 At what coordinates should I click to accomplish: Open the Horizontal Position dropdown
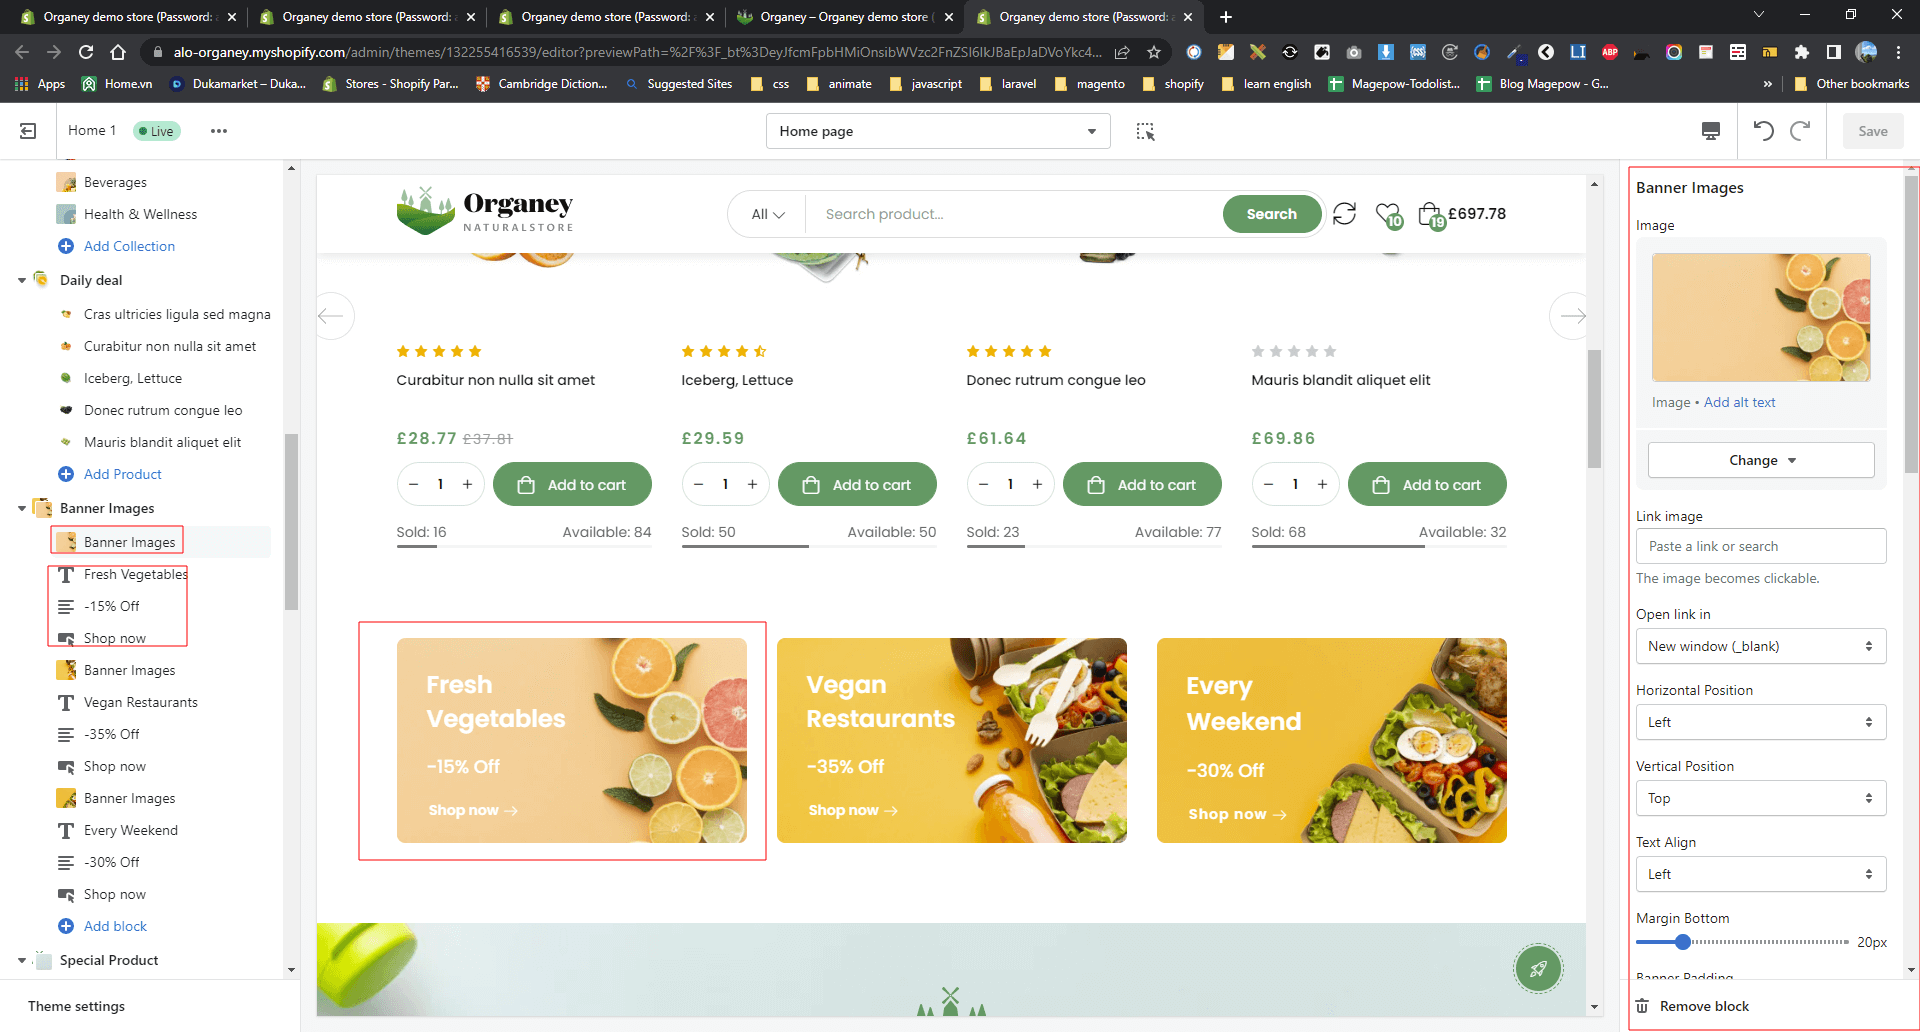point(1760,722)
